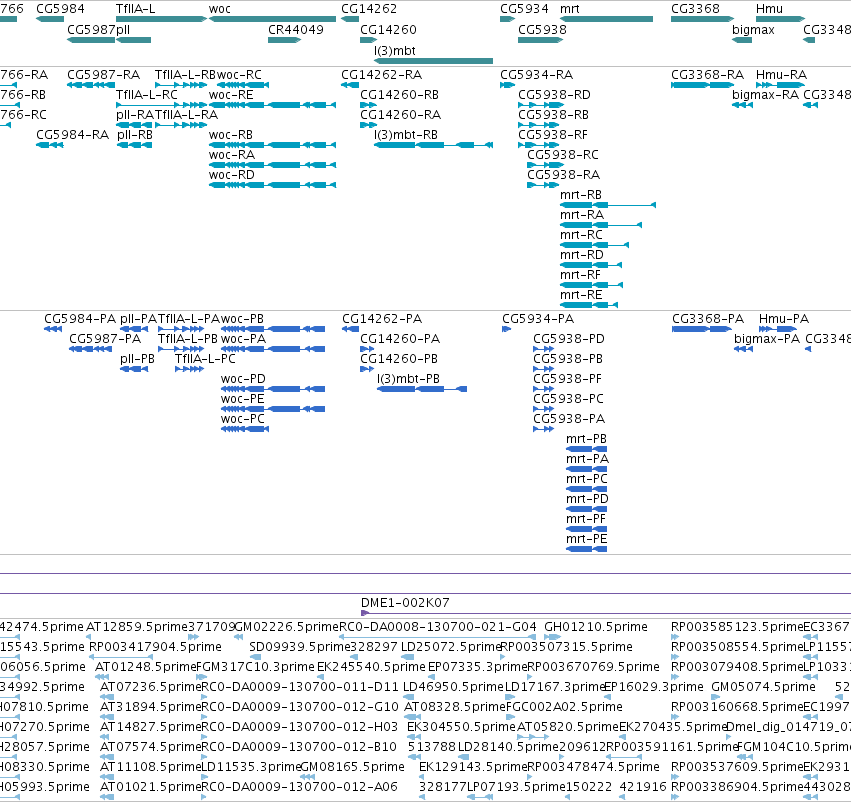Open transcript woc-RC label
Image resolution: width=851 pixels, height=802 pixels.
(239, 74)
